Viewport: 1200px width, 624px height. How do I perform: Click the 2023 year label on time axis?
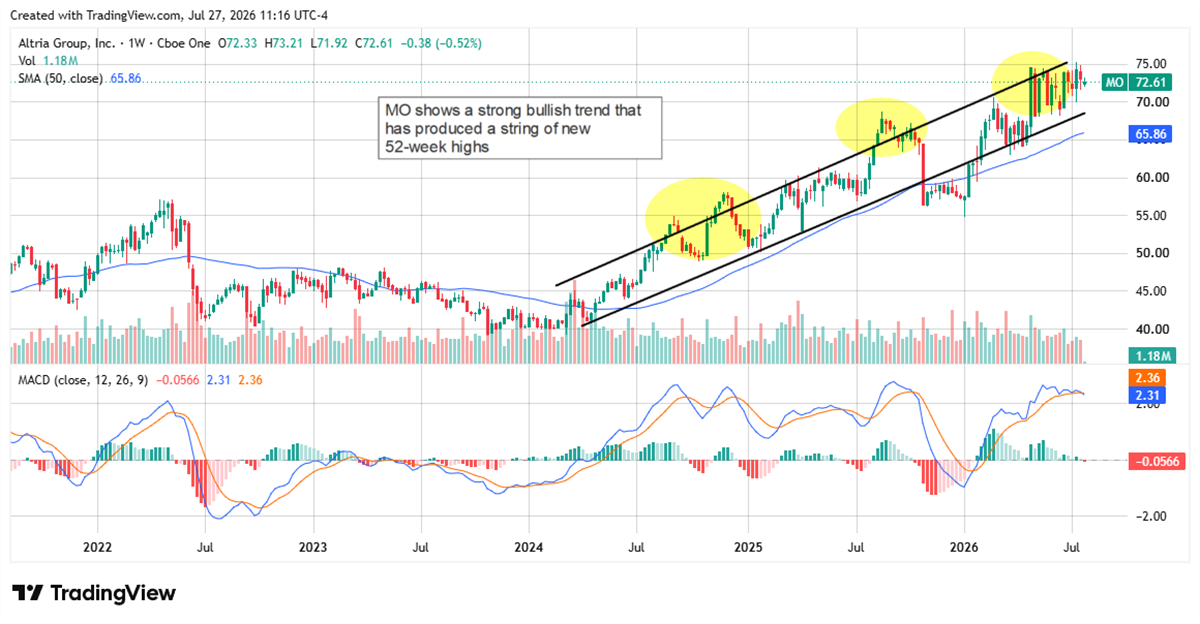point(313,548)
